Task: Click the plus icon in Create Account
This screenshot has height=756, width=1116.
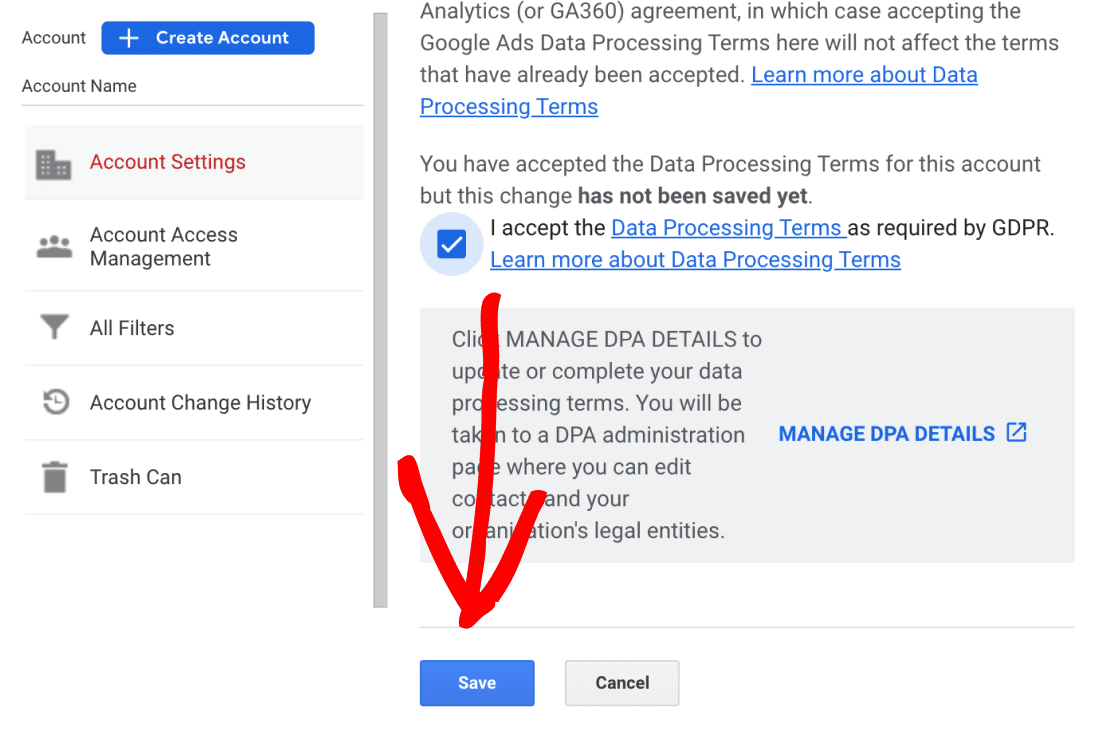Action: tap(128, 38)
